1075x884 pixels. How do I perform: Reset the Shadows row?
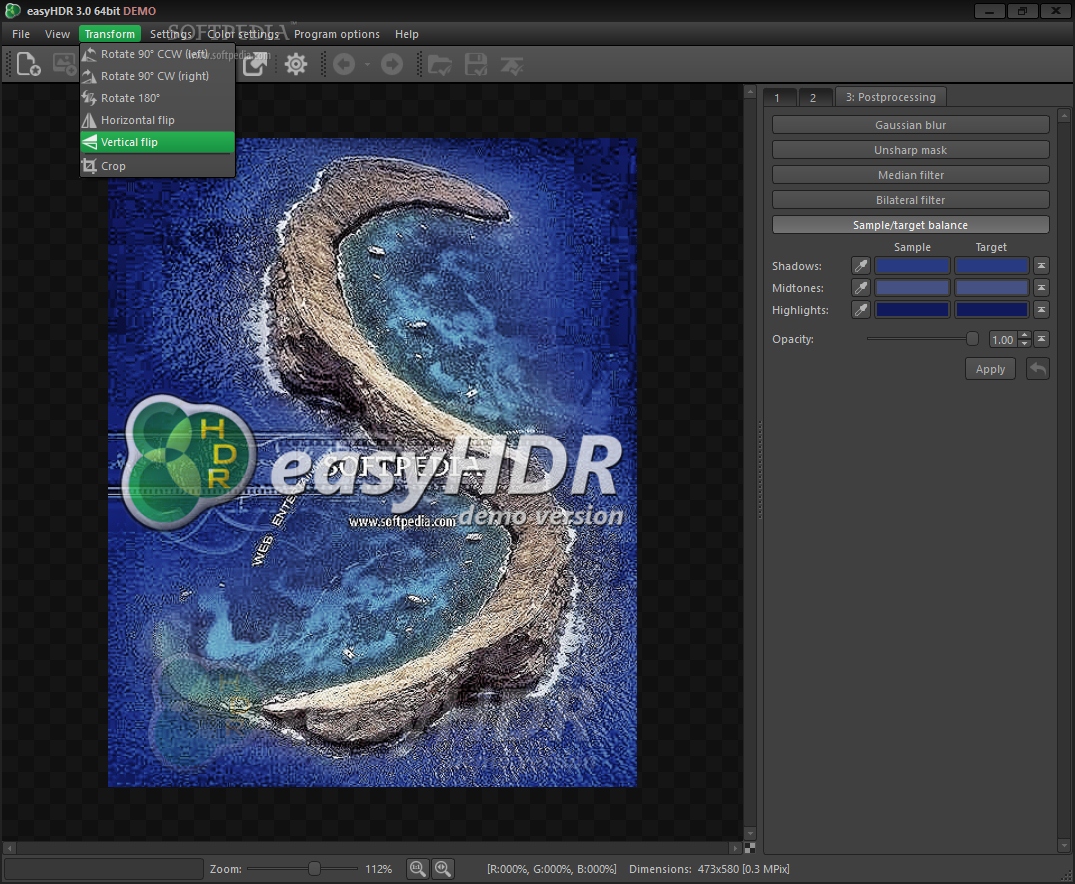point(1041,265)
